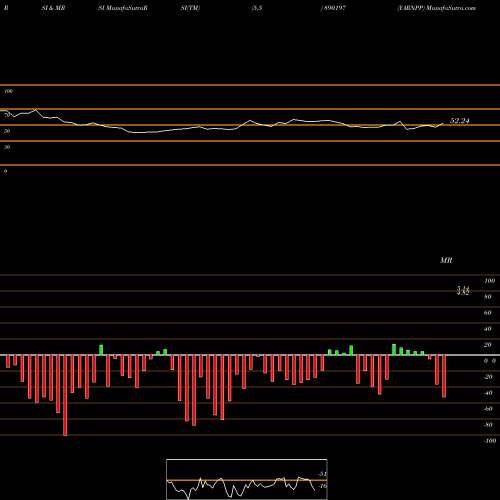
Task: Click the -51 label in mini chart
Action: 322,474
